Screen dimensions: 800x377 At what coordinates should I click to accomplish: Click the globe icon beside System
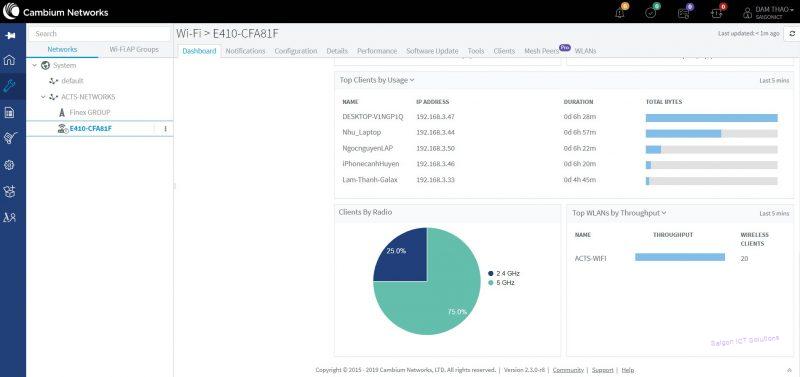click(45, 65)
